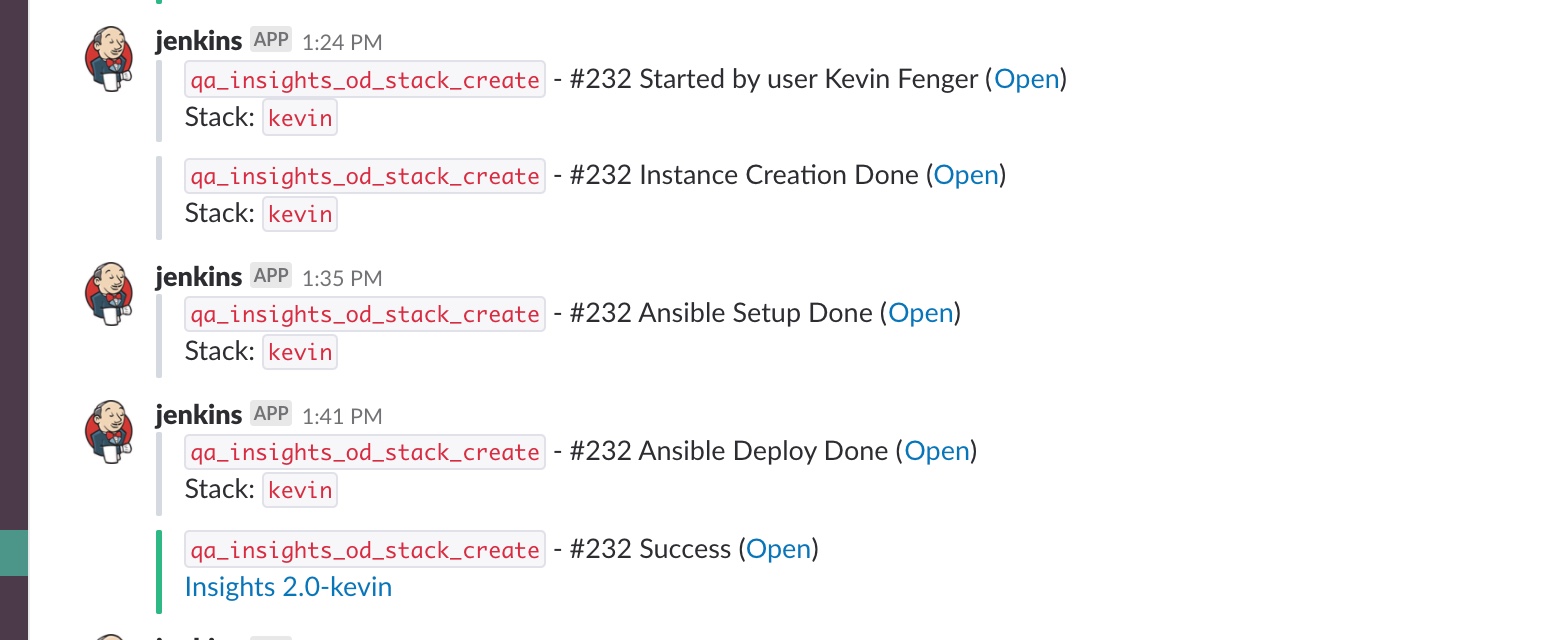This screenshot has width=1544, height=640.
Task: Click Jenkins avatar on 1:24 PM message
Action: [x=109, y=58]
